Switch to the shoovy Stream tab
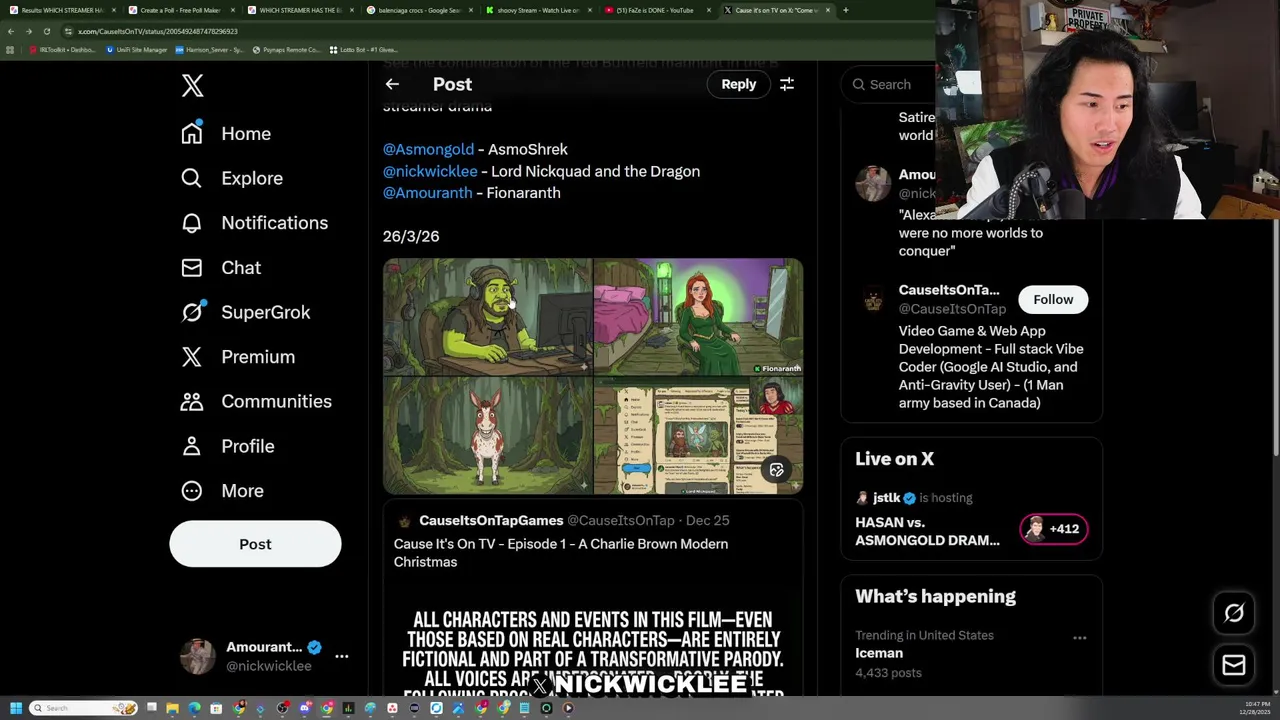The image size is (1280, 720). point(540,10)
